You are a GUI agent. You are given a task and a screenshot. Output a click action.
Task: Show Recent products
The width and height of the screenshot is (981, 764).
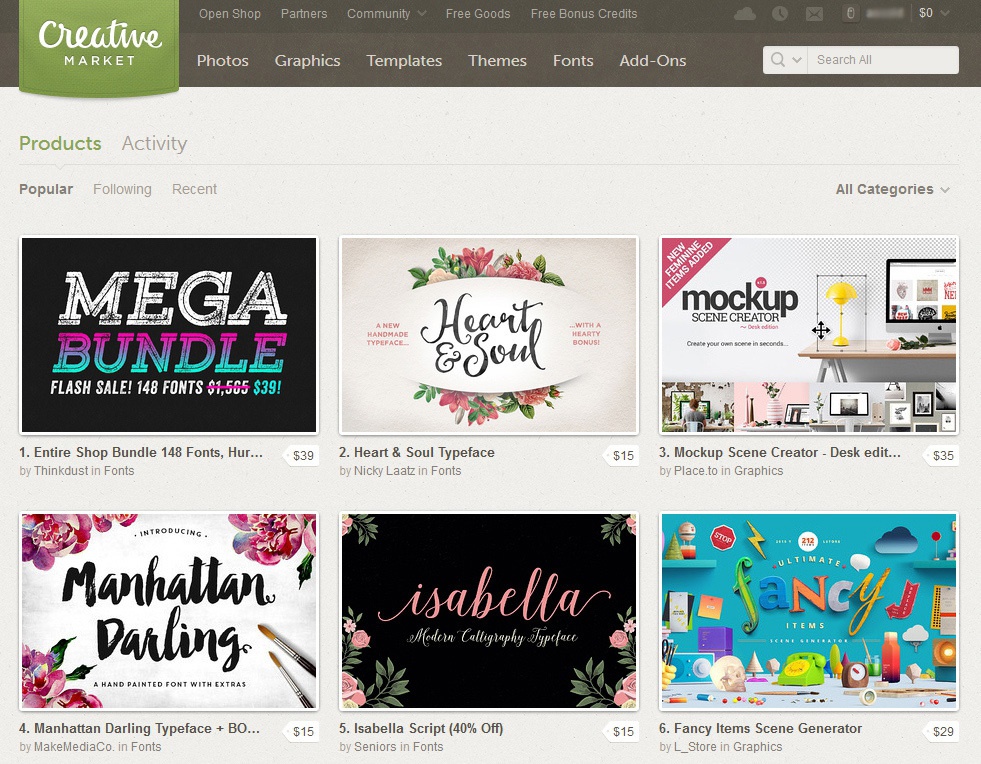[x=194, y=189]
